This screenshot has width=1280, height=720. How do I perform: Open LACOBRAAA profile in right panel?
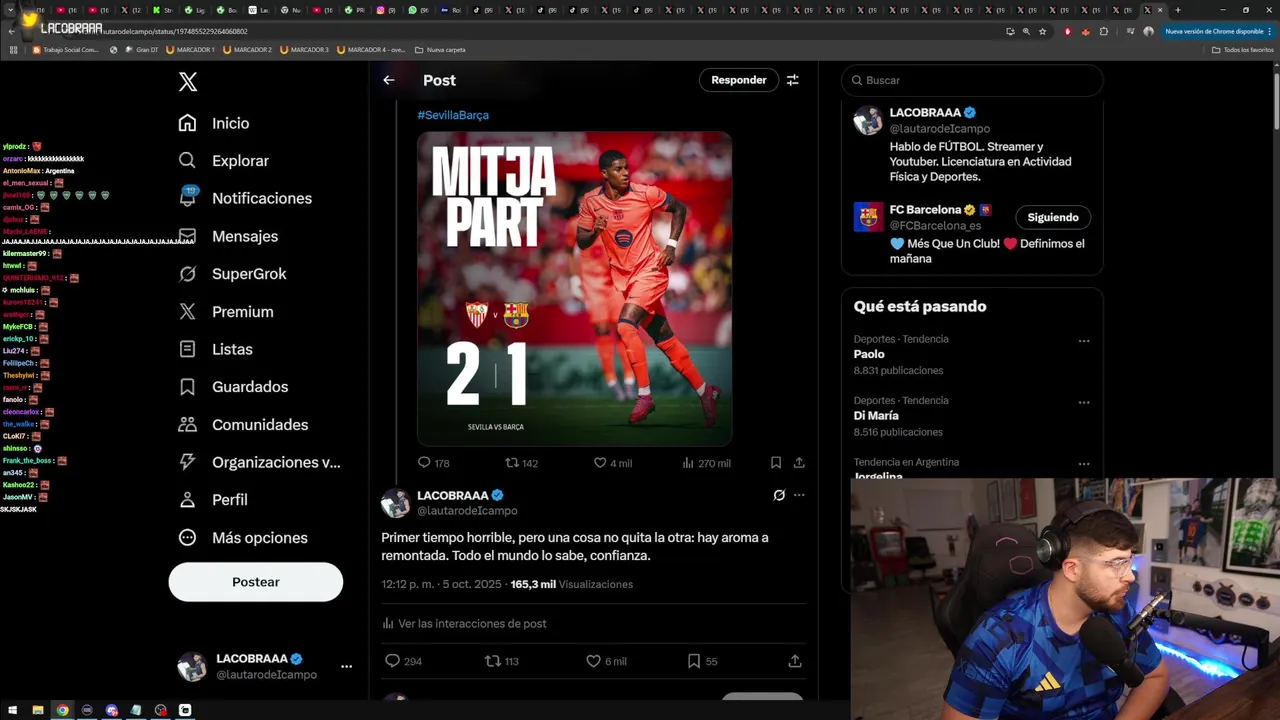click(926, 113)
